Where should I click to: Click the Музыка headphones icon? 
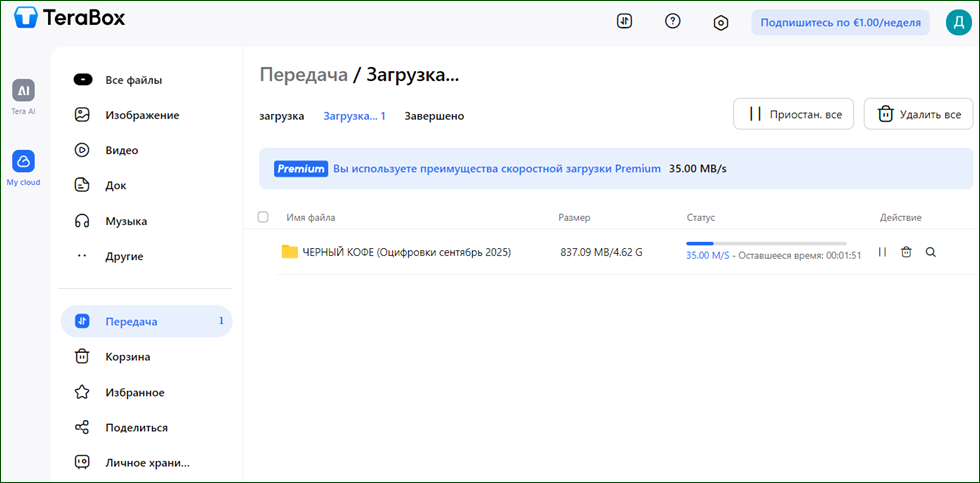(82, 221)
